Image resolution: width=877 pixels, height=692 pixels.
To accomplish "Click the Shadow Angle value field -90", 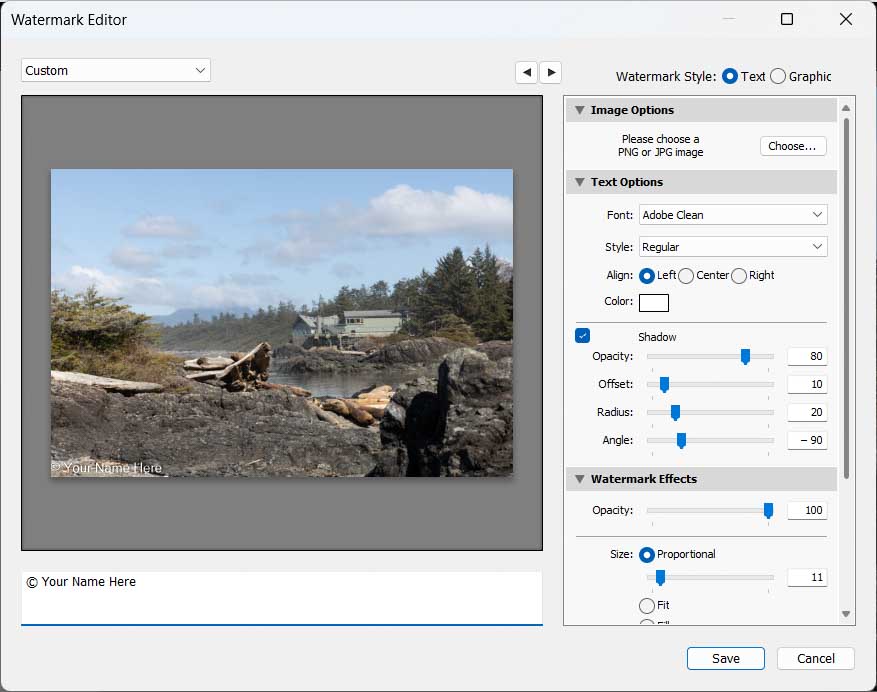I will pos(807,440).
